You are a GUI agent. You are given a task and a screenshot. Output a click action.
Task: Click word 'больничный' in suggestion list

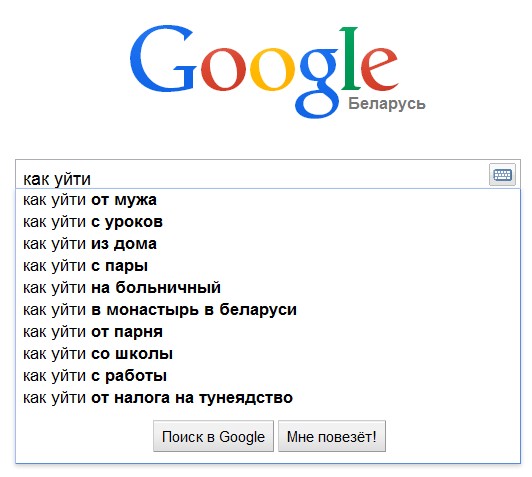tap(168, 288)
